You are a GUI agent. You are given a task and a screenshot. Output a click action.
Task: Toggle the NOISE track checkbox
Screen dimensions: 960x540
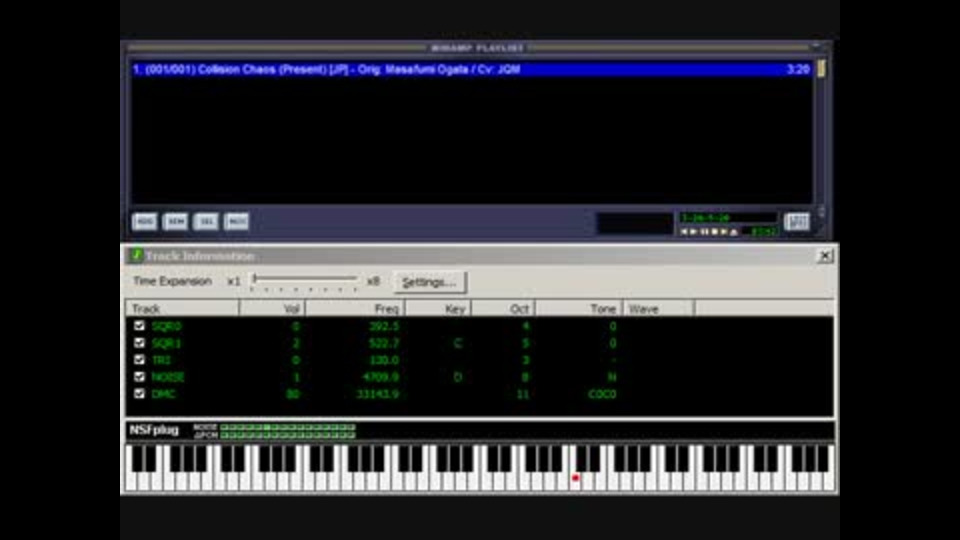click(139, 377)
